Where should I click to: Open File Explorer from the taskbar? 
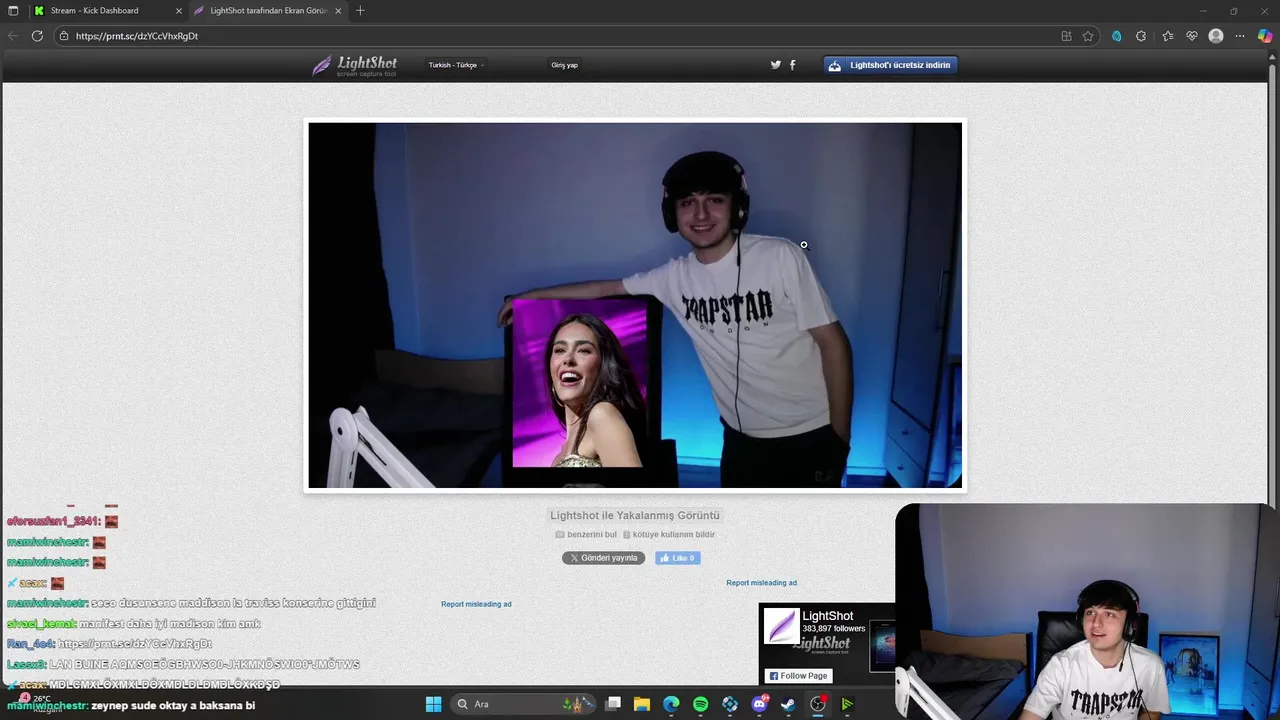click(642, 704)
